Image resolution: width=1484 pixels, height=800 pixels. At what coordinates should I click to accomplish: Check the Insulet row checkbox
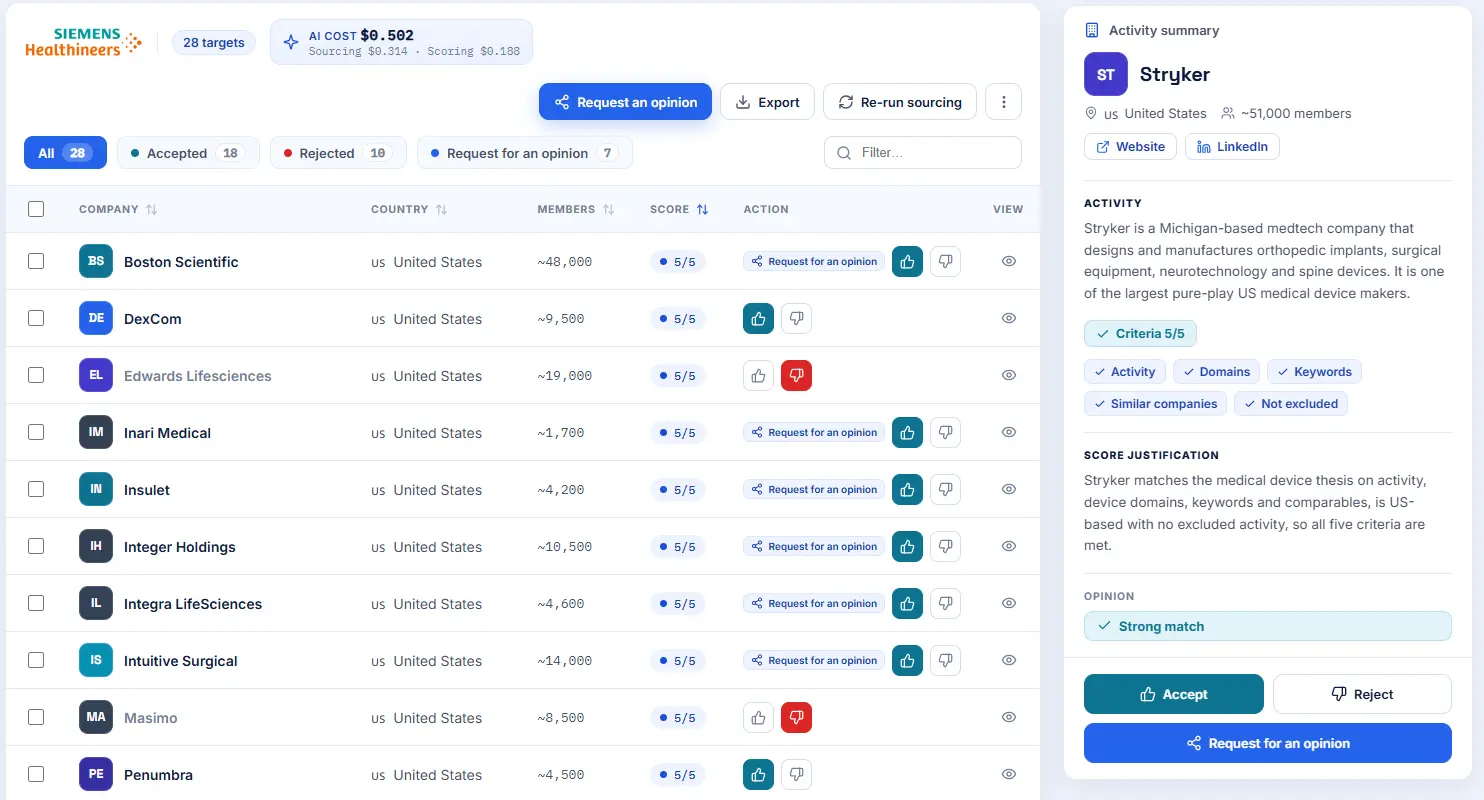coord(36,489)
